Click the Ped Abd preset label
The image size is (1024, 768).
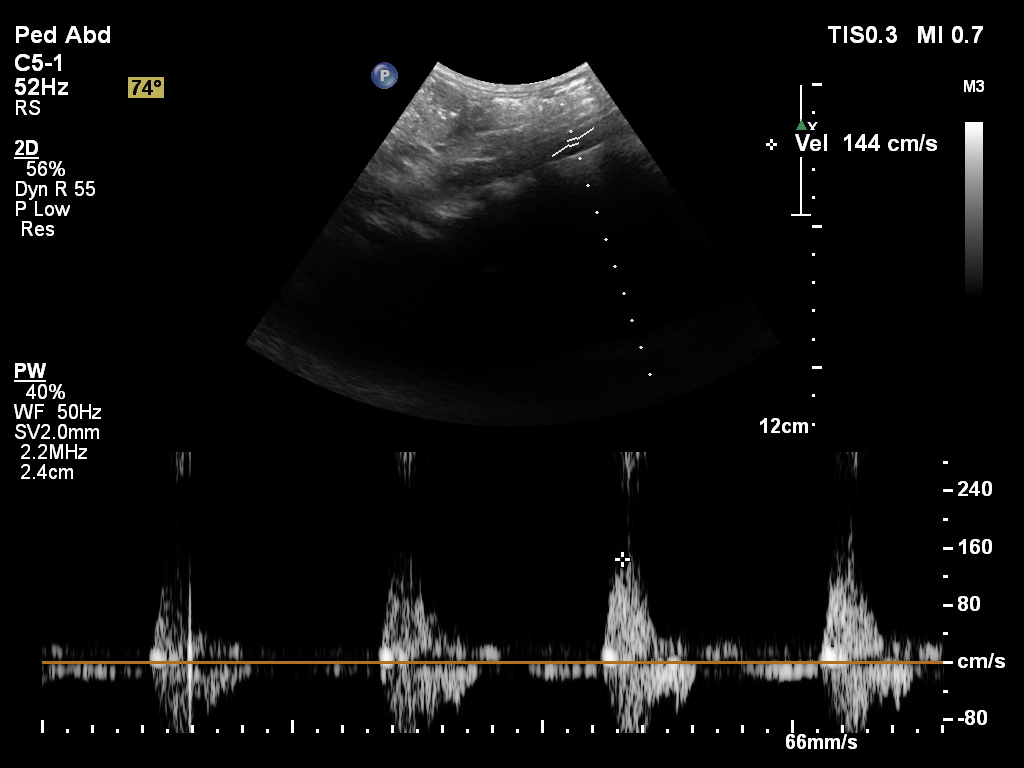click(x=62, y=36)
